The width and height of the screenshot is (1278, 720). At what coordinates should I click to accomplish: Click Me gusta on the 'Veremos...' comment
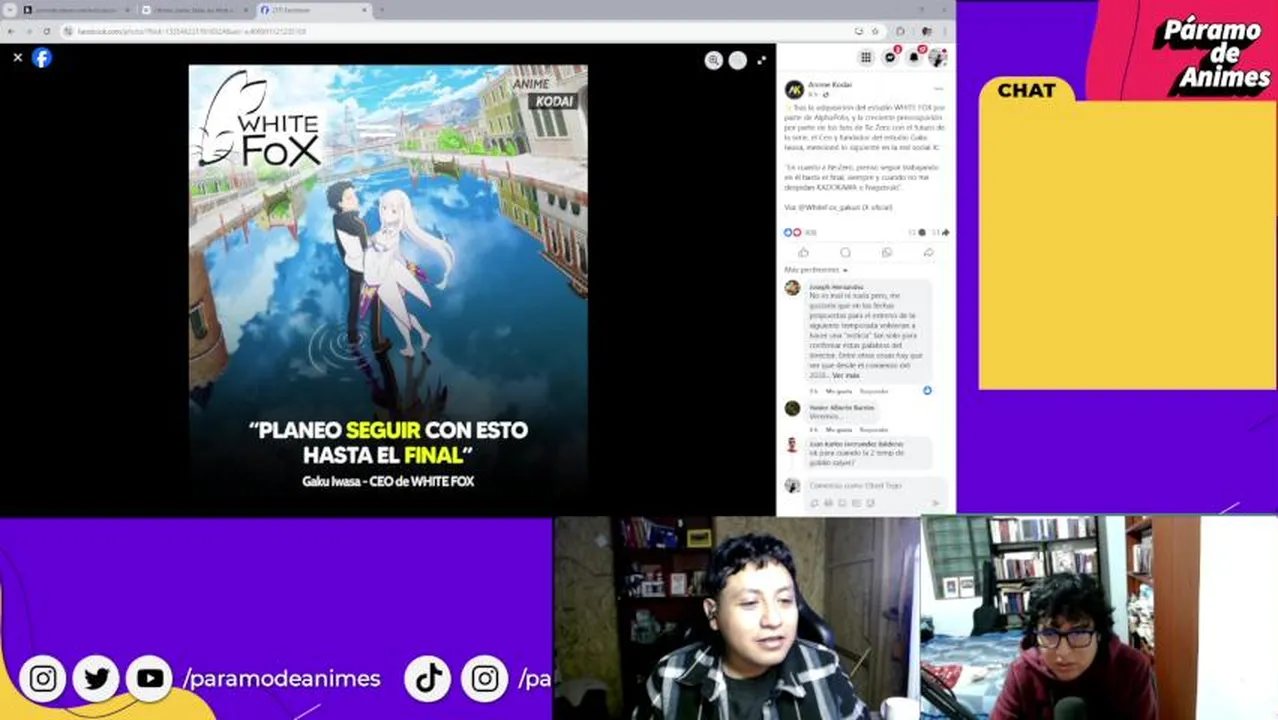[838, 430]
